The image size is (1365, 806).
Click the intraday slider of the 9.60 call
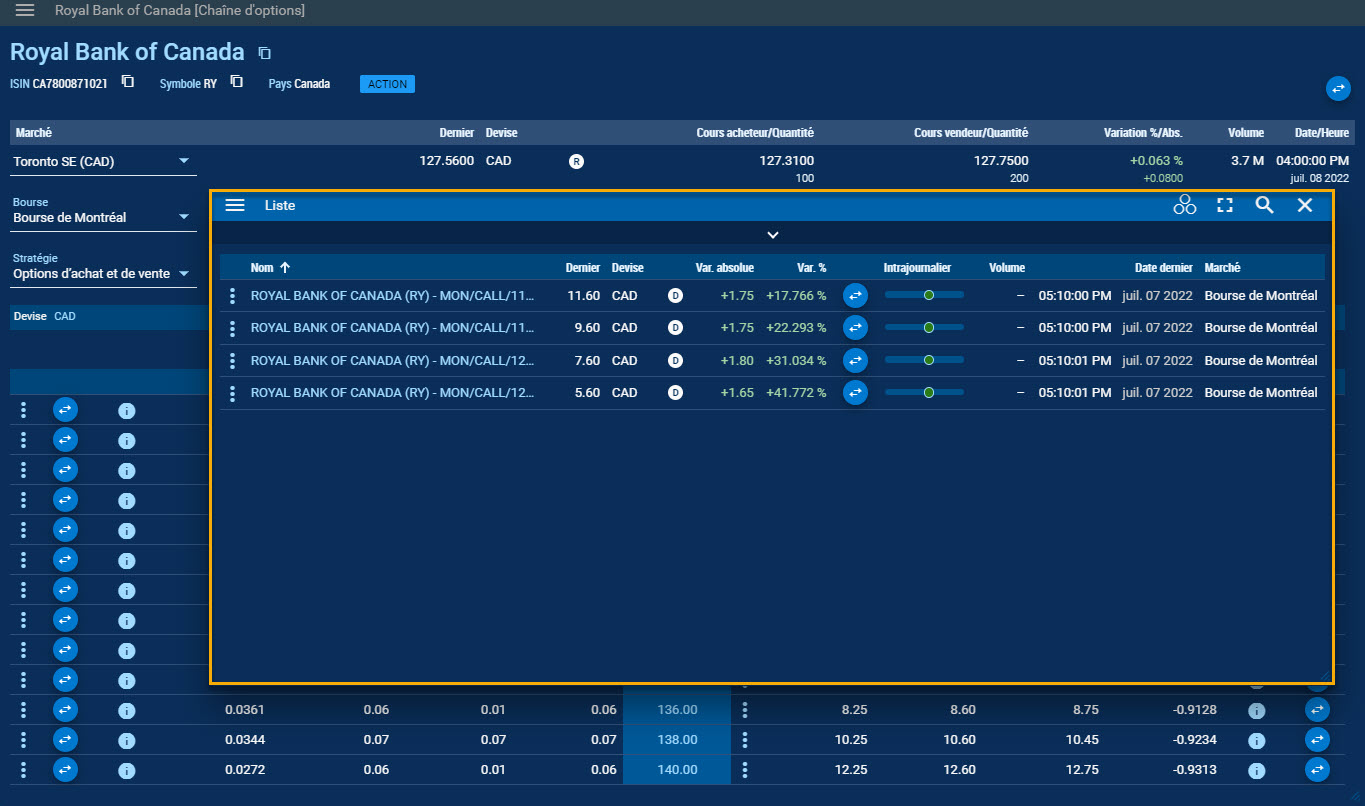[x=924, y=328]
